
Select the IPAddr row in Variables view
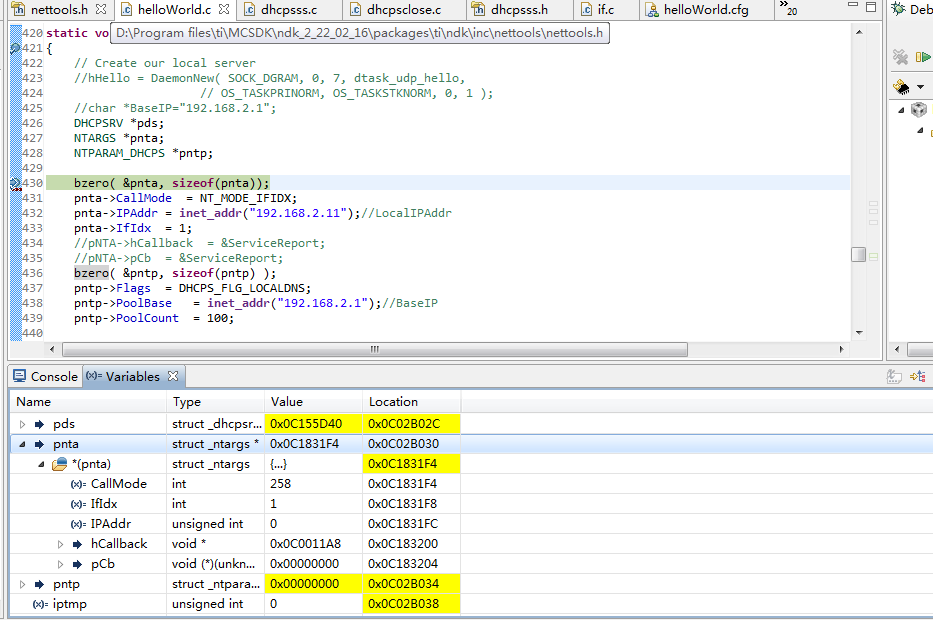point(110,523)
